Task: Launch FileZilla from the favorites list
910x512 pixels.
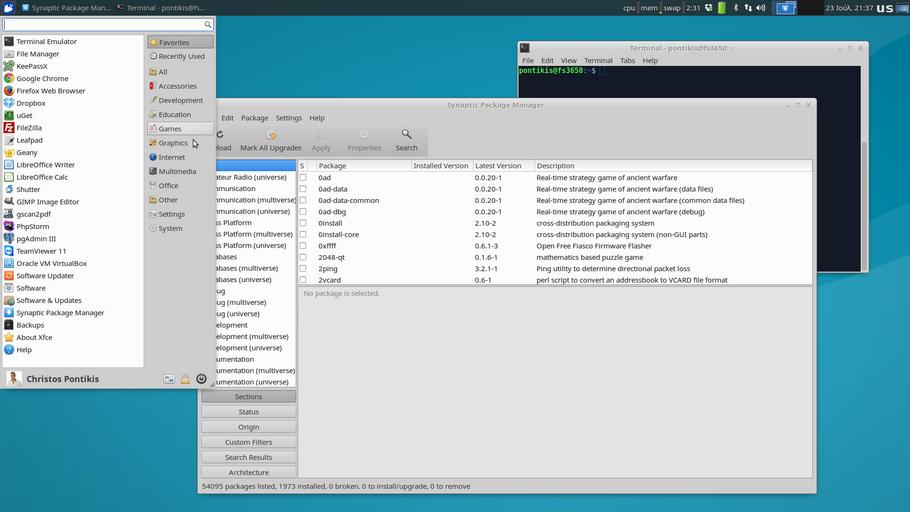Action: pos(29,128)
